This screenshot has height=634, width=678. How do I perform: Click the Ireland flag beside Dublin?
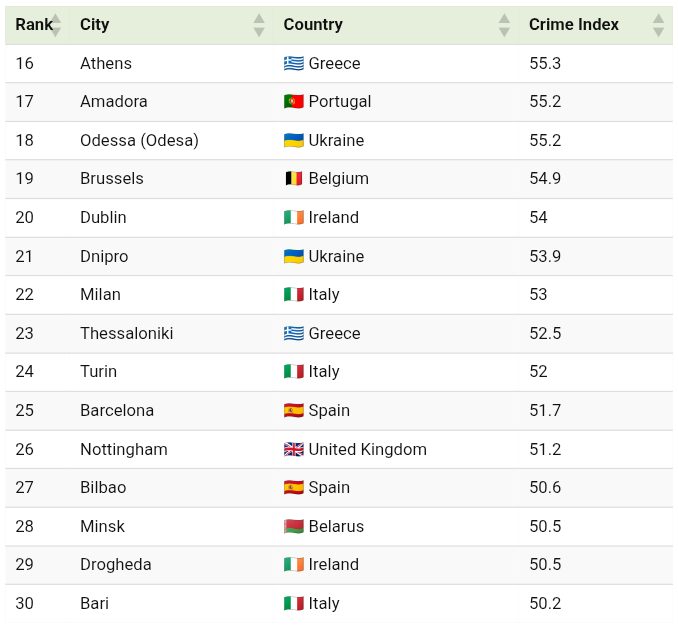293,218
